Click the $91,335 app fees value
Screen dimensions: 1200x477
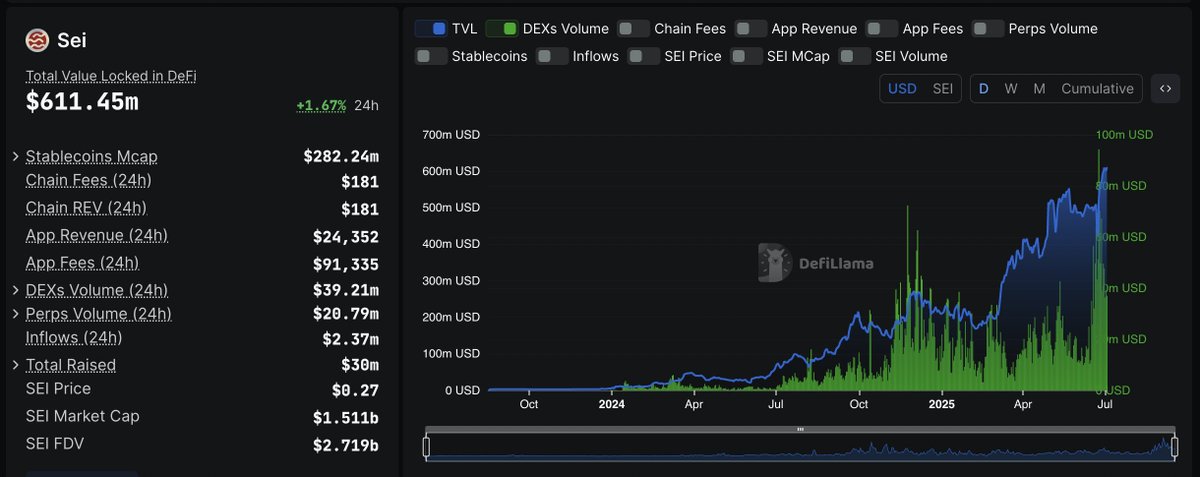[346, 264]
